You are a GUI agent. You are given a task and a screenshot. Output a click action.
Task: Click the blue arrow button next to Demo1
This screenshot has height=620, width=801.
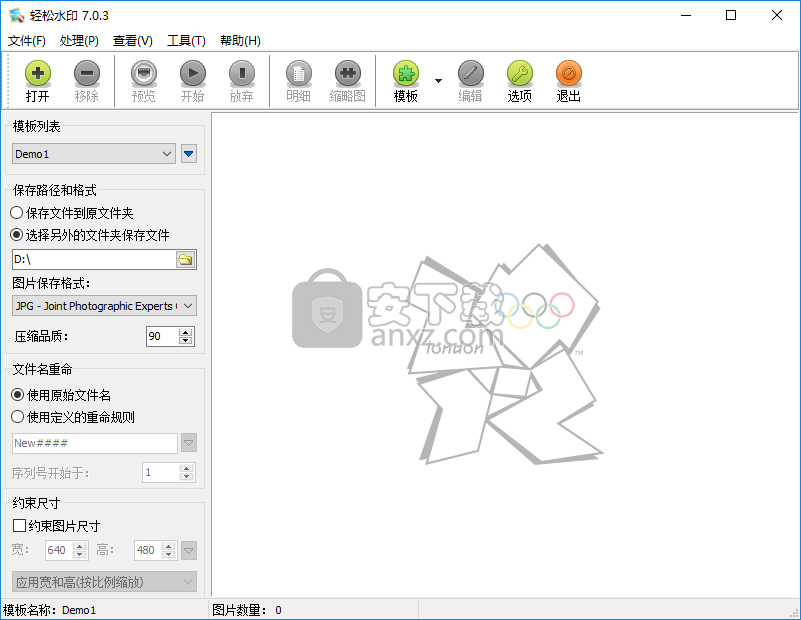click(189, 154)
